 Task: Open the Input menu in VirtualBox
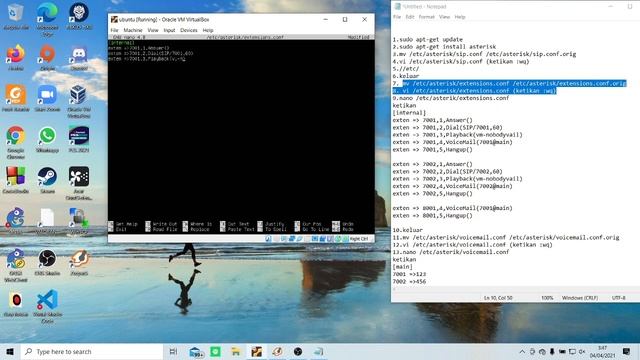[x=169, y=30]
